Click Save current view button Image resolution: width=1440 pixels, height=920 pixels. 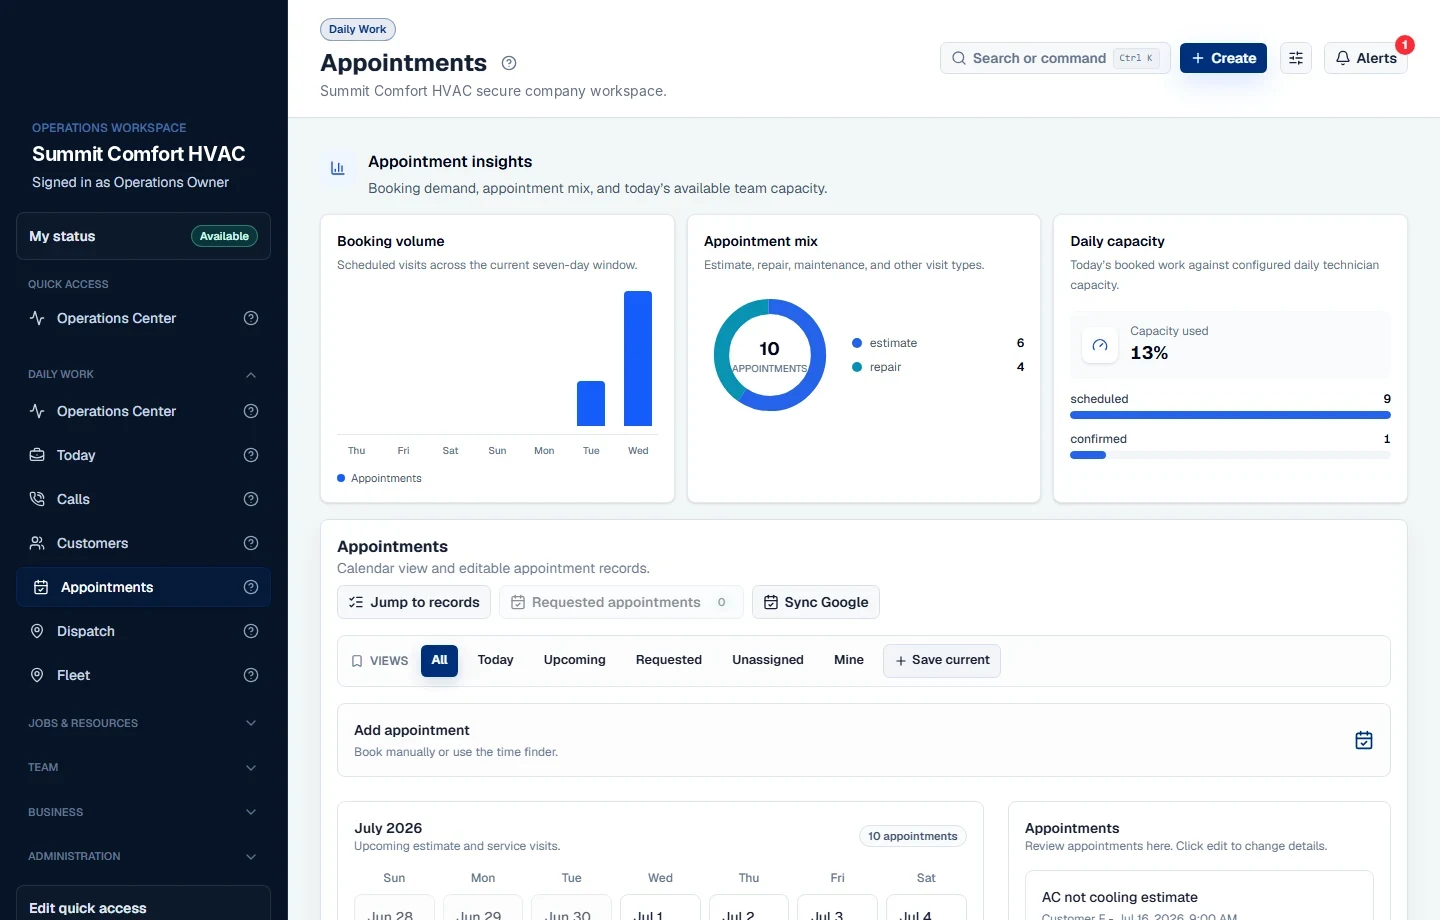(942, 660)
